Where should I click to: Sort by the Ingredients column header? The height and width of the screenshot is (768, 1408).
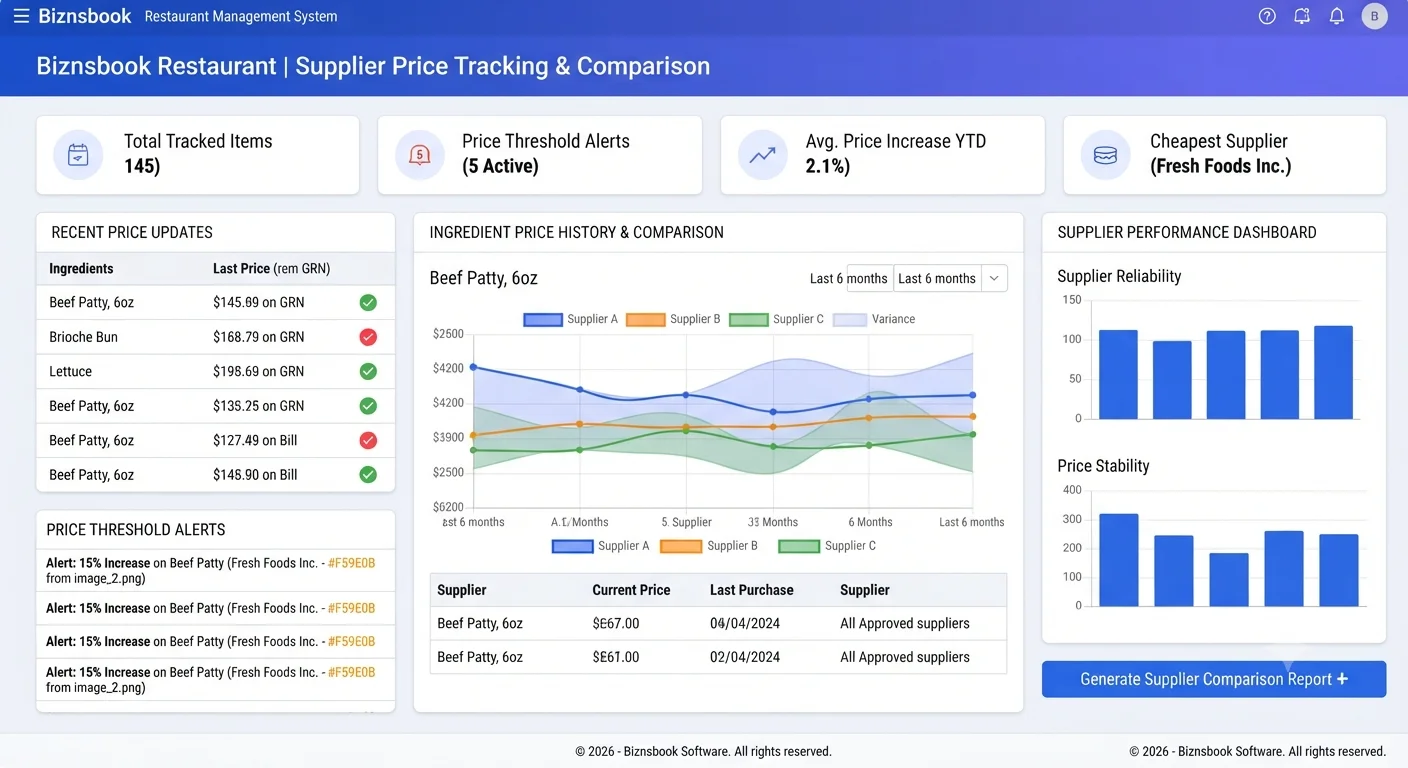click(81, 268)
